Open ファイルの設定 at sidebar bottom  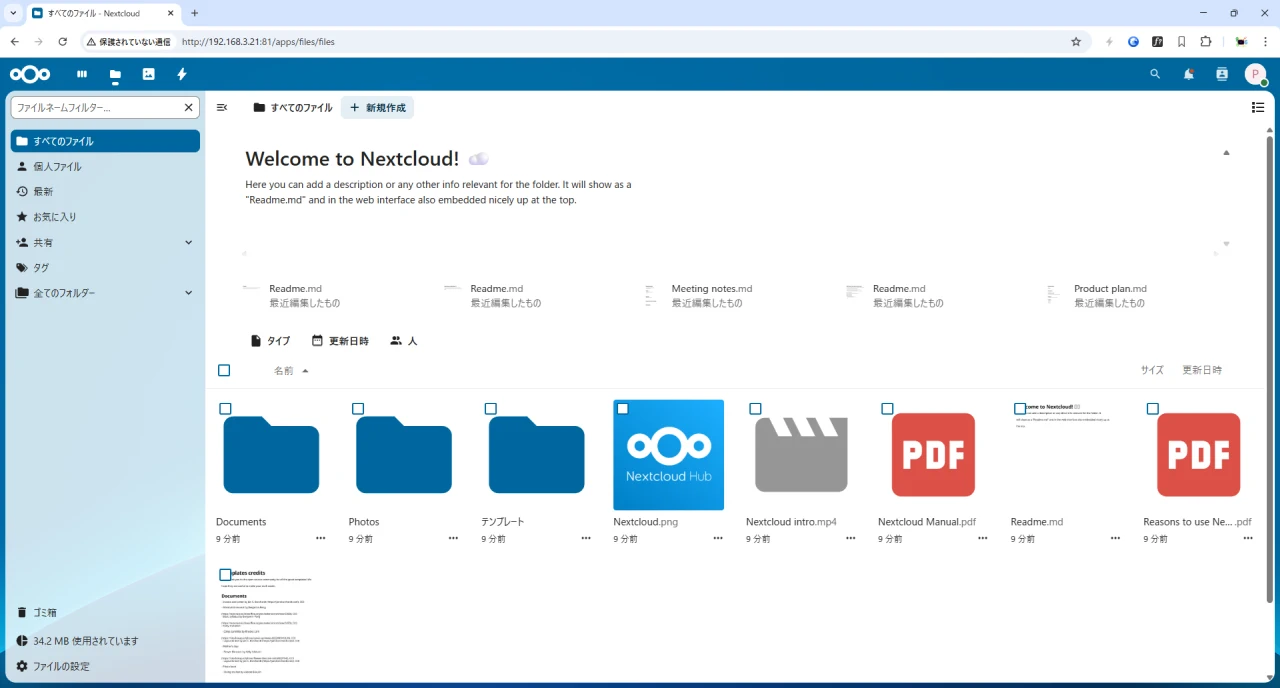click(60, 666)
